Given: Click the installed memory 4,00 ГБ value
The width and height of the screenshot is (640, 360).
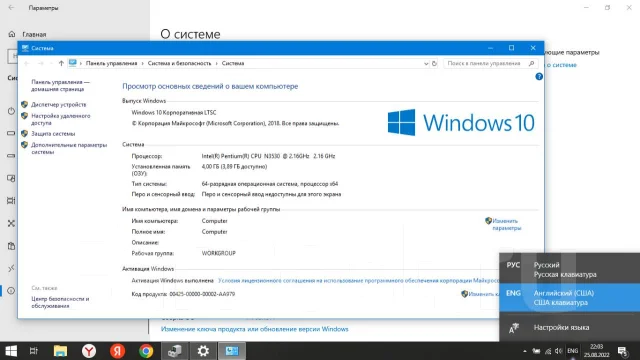Looking at the screenshot, I should coord(234,167).
